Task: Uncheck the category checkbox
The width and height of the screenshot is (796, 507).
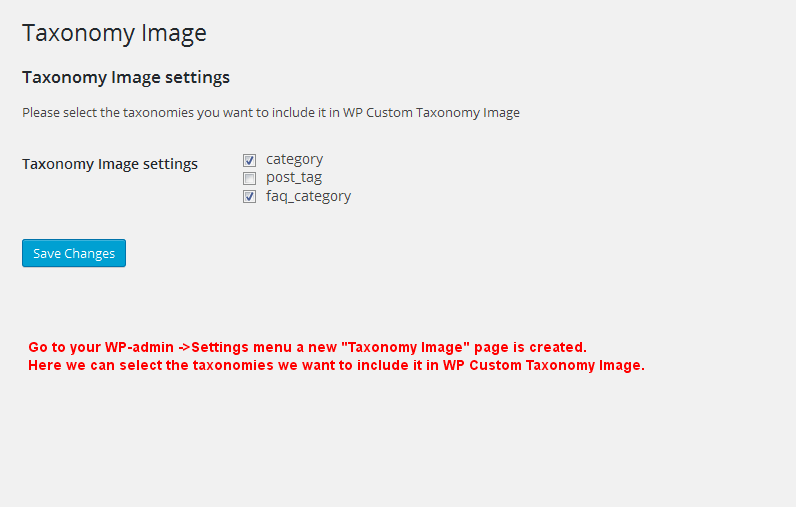Action: click(249, 160)
